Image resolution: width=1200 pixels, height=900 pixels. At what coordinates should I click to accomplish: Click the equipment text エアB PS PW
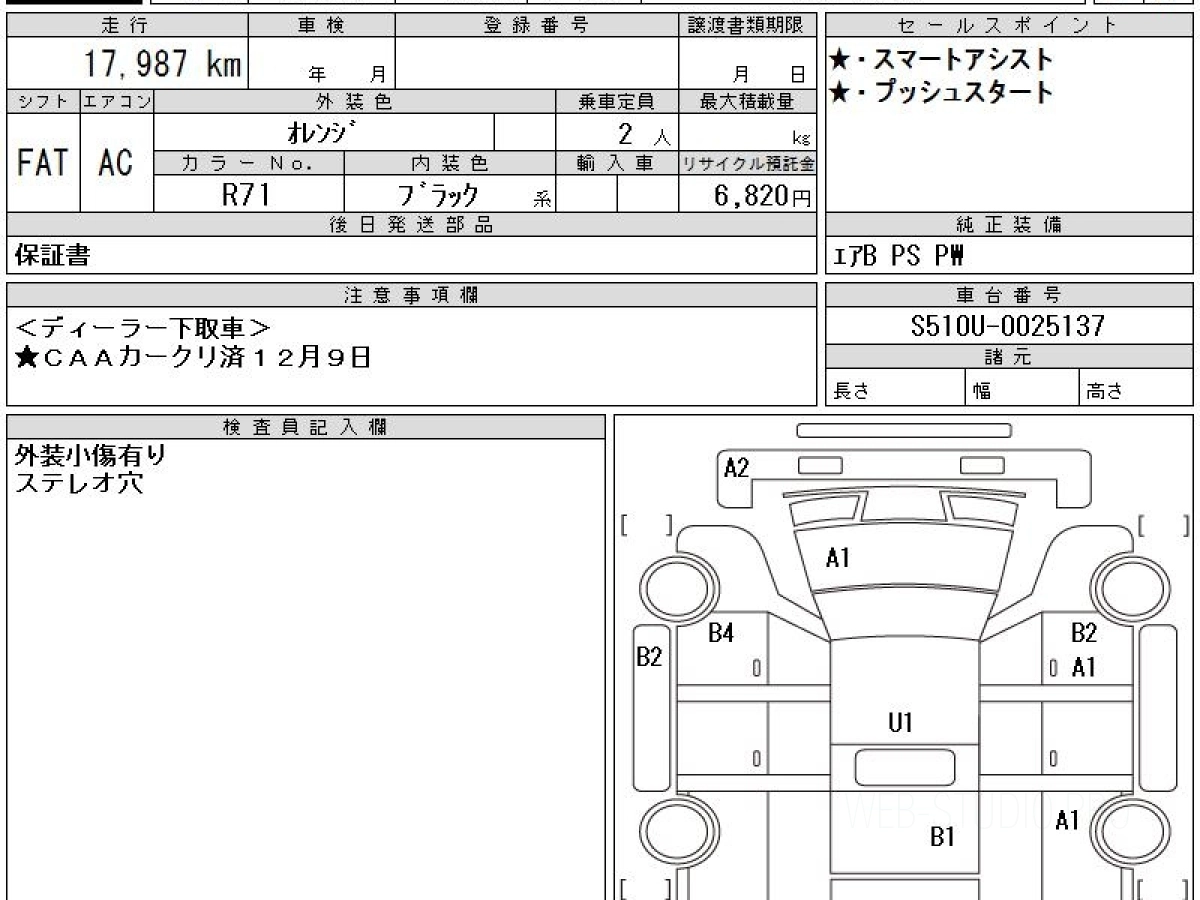tap(899, 257)
